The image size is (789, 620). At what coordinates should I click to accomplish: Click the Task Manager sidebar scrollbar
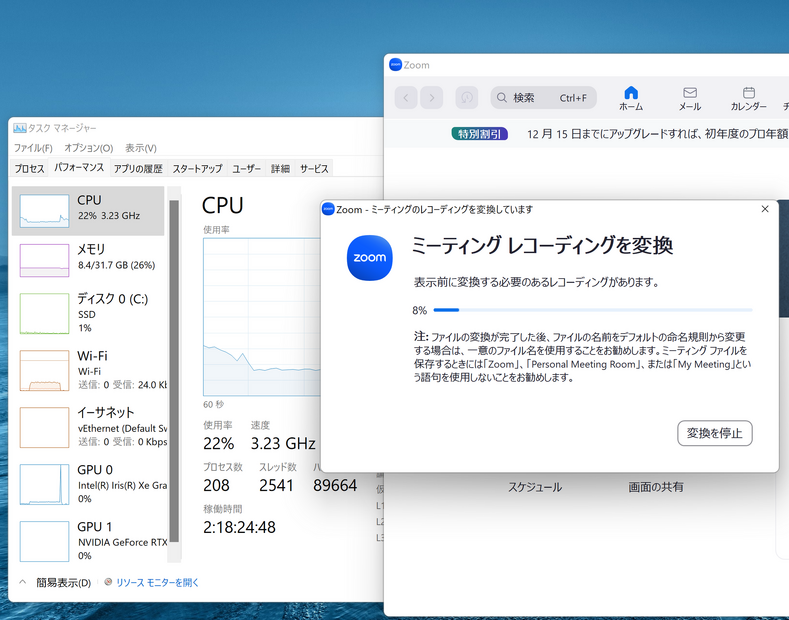click(x=174, y=371)
